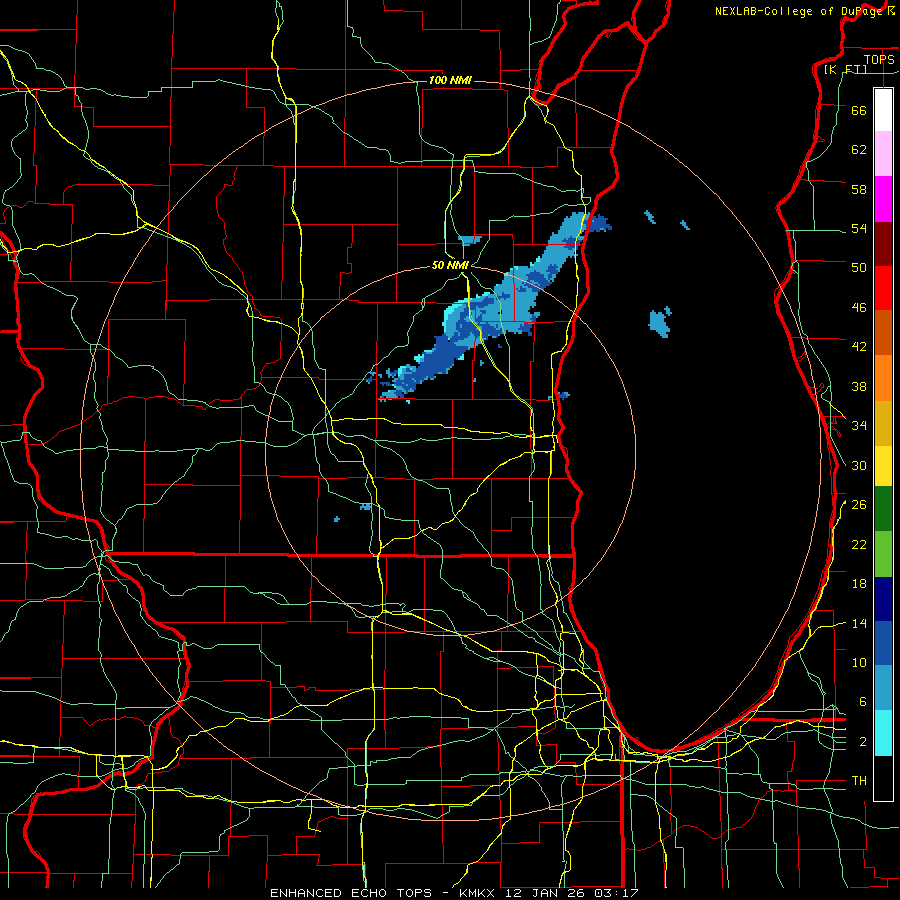Click the orange 42 kft legend swatch
This screenshot has width=900, height=900.
tap(883, 378)
